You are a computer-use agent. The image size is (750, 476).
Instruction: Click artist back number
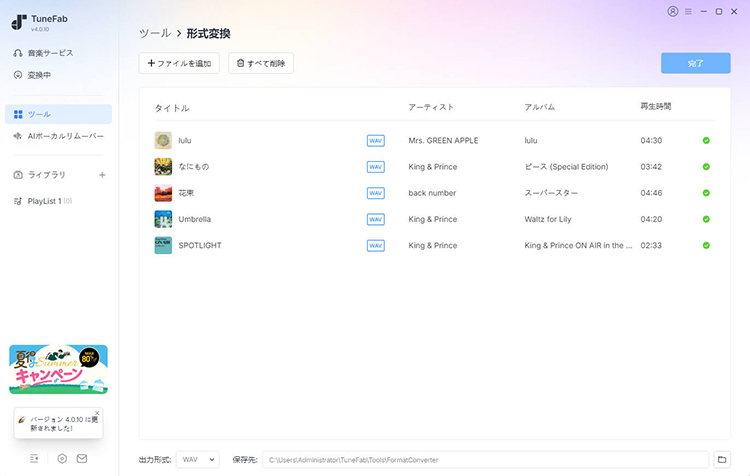point(432,193)
